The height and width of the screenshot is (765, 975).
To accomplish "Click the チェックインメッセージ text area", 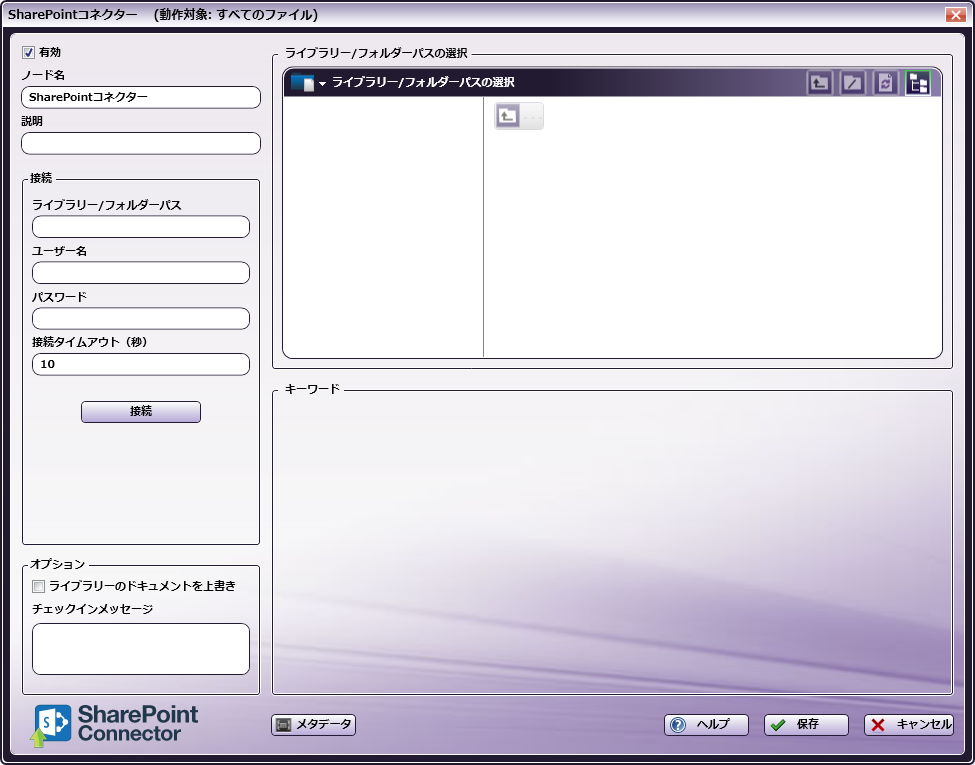I will [141, 649].
